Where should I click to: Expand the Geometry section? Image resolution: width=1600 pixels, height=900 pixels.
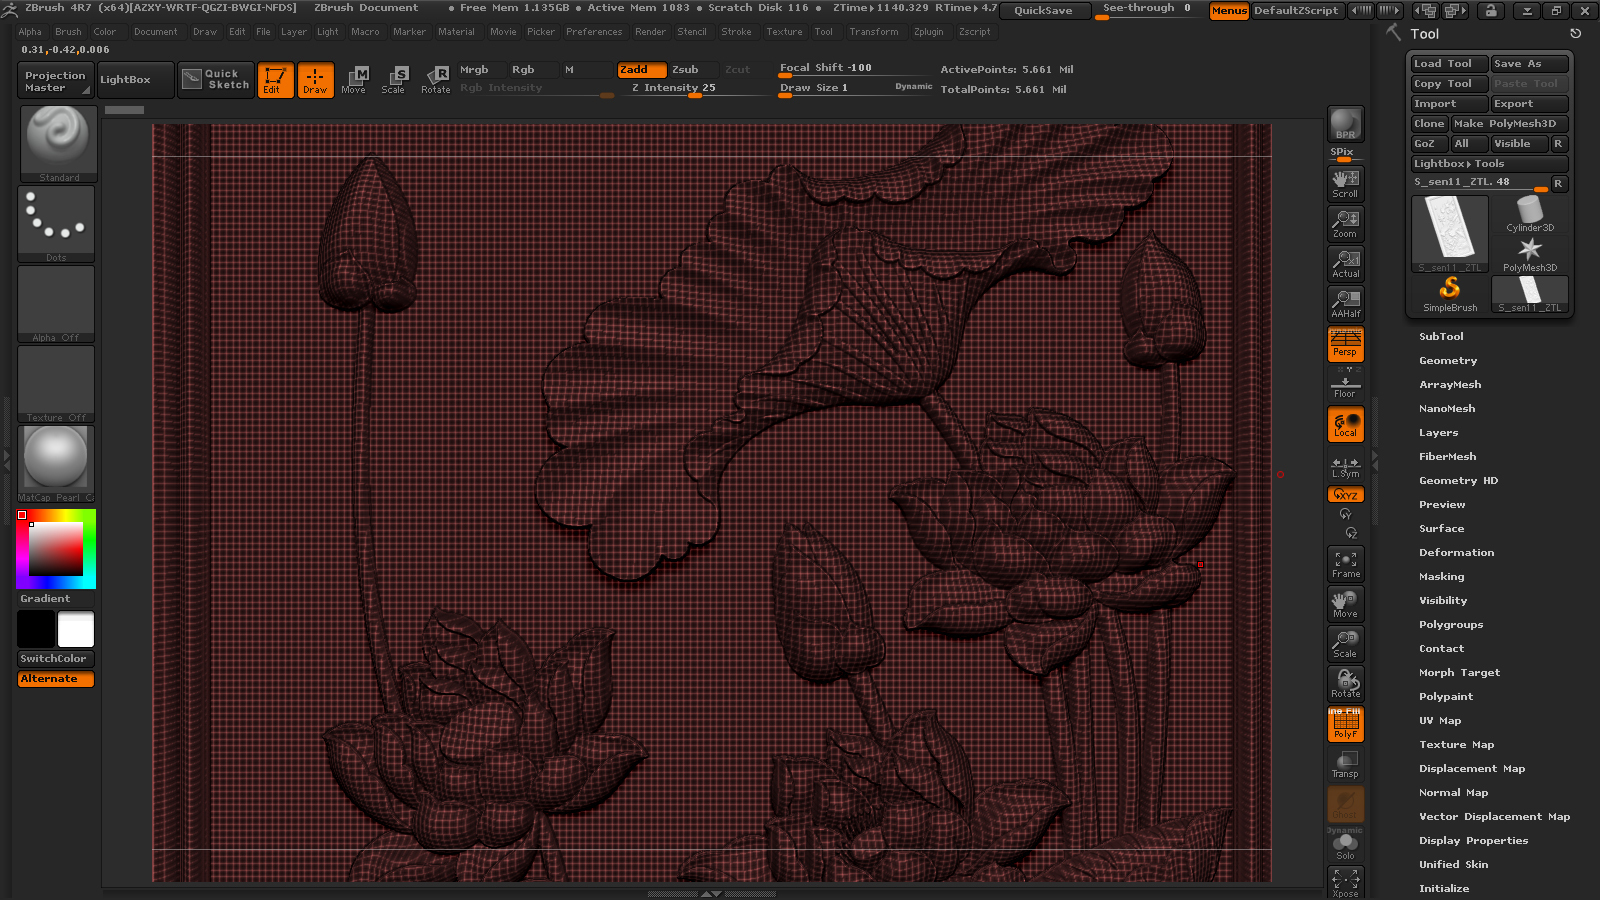click(1447, 361)
